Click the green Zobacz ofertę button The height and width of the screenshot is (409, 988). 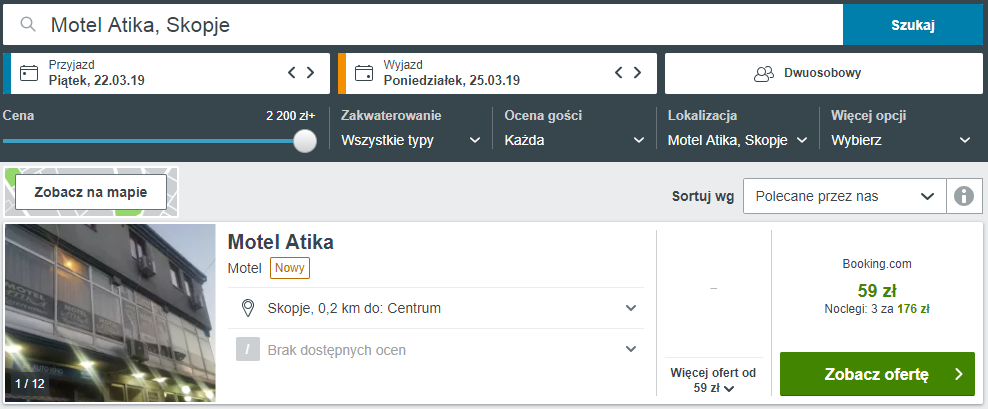coord(877,374)
